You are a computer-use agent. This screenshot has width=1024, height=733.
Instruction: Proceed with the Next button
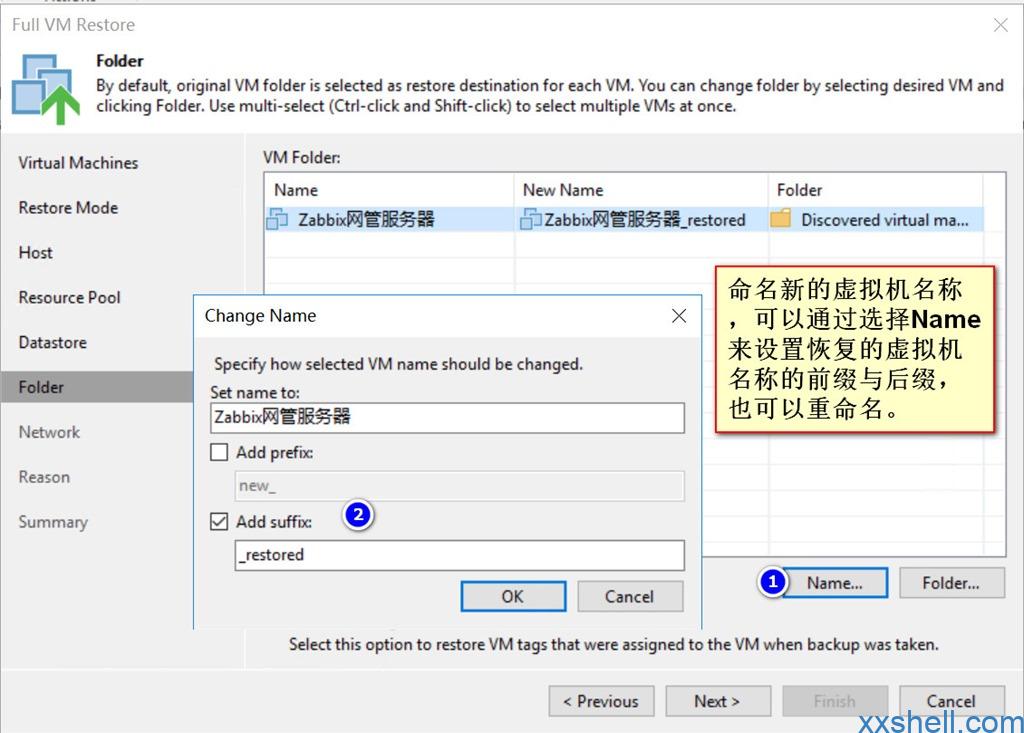coord(718,702)
